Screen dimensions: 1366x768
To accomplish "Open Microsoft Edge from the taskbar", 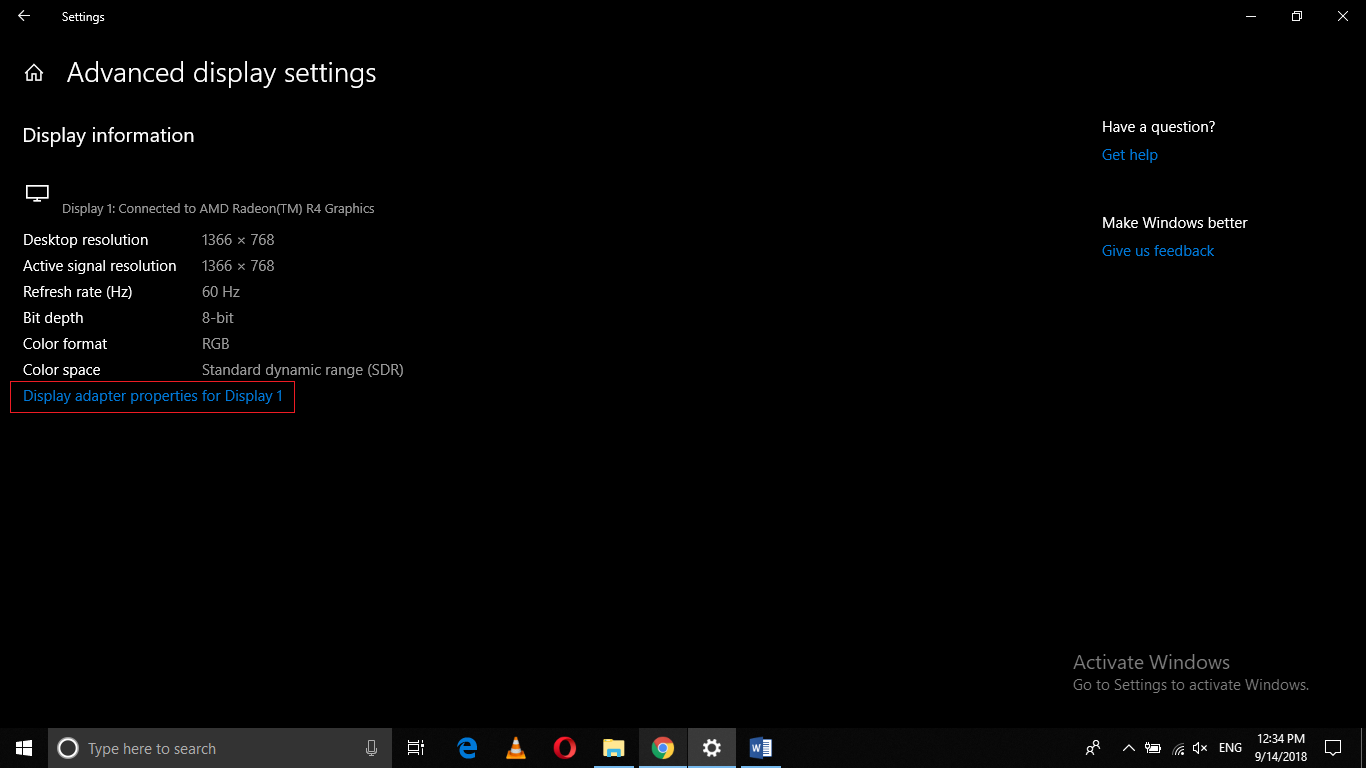I will coord(466,747).
